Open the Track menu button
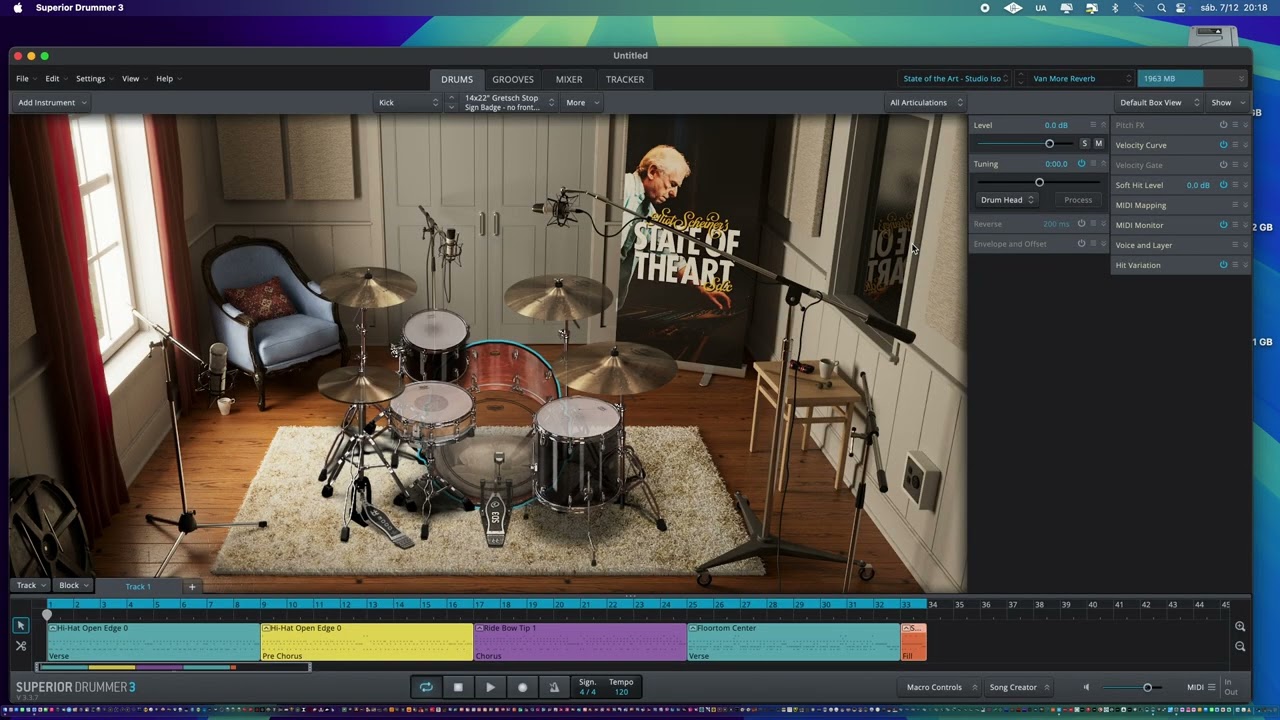This screenshot has height=720, width=1280. tap(30, 585)
